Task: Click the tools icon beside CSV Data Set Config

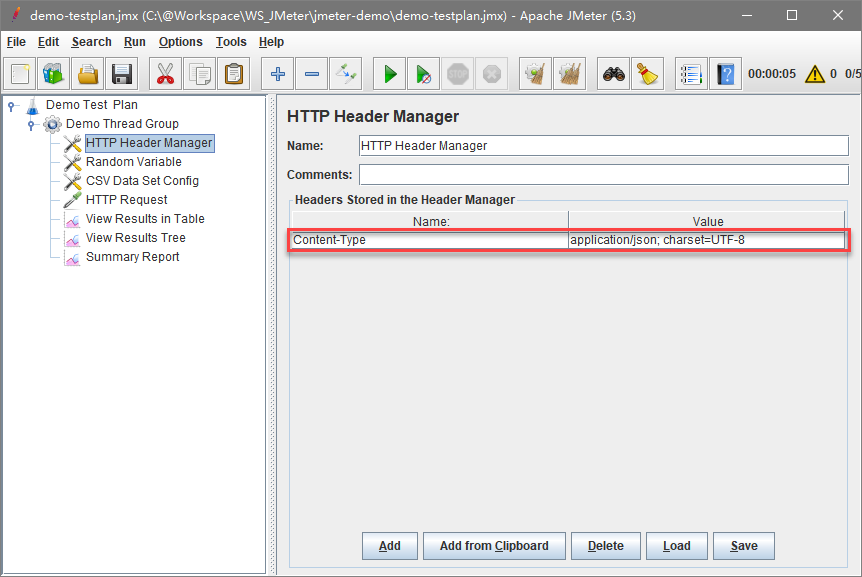Action: pos(72,181)
